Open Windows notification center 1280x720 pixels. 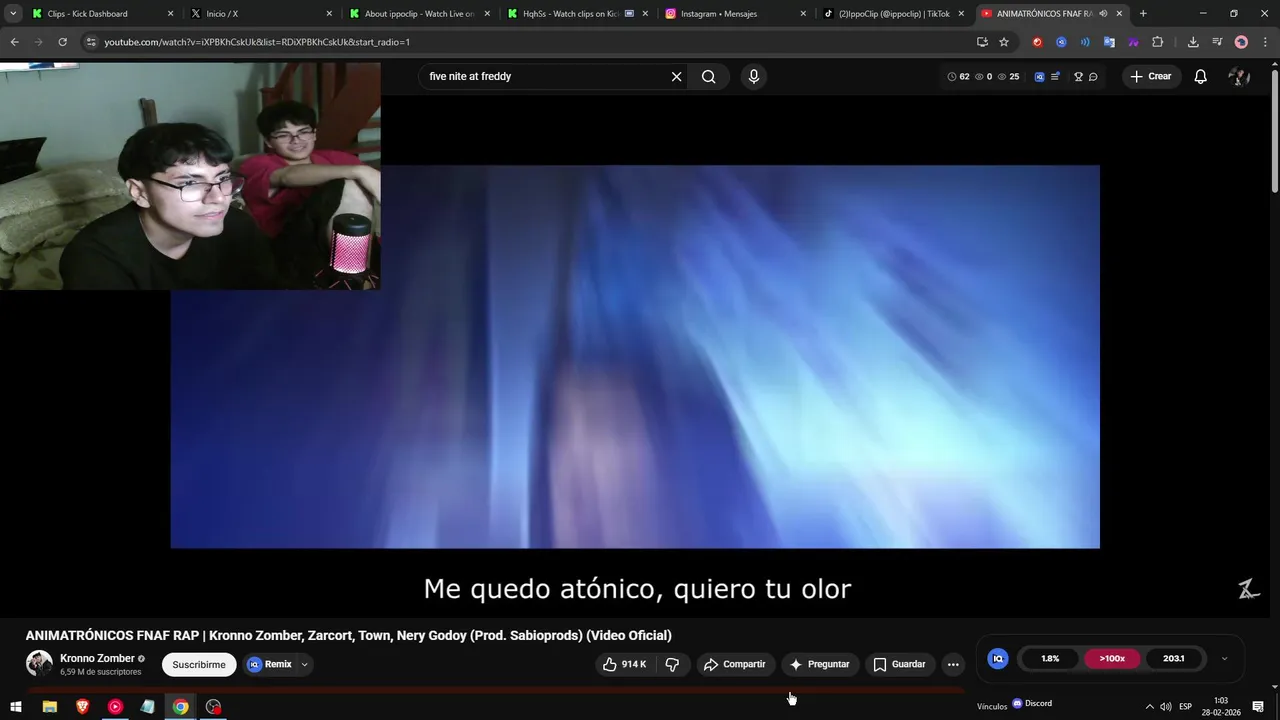[x=1258, y=707]
